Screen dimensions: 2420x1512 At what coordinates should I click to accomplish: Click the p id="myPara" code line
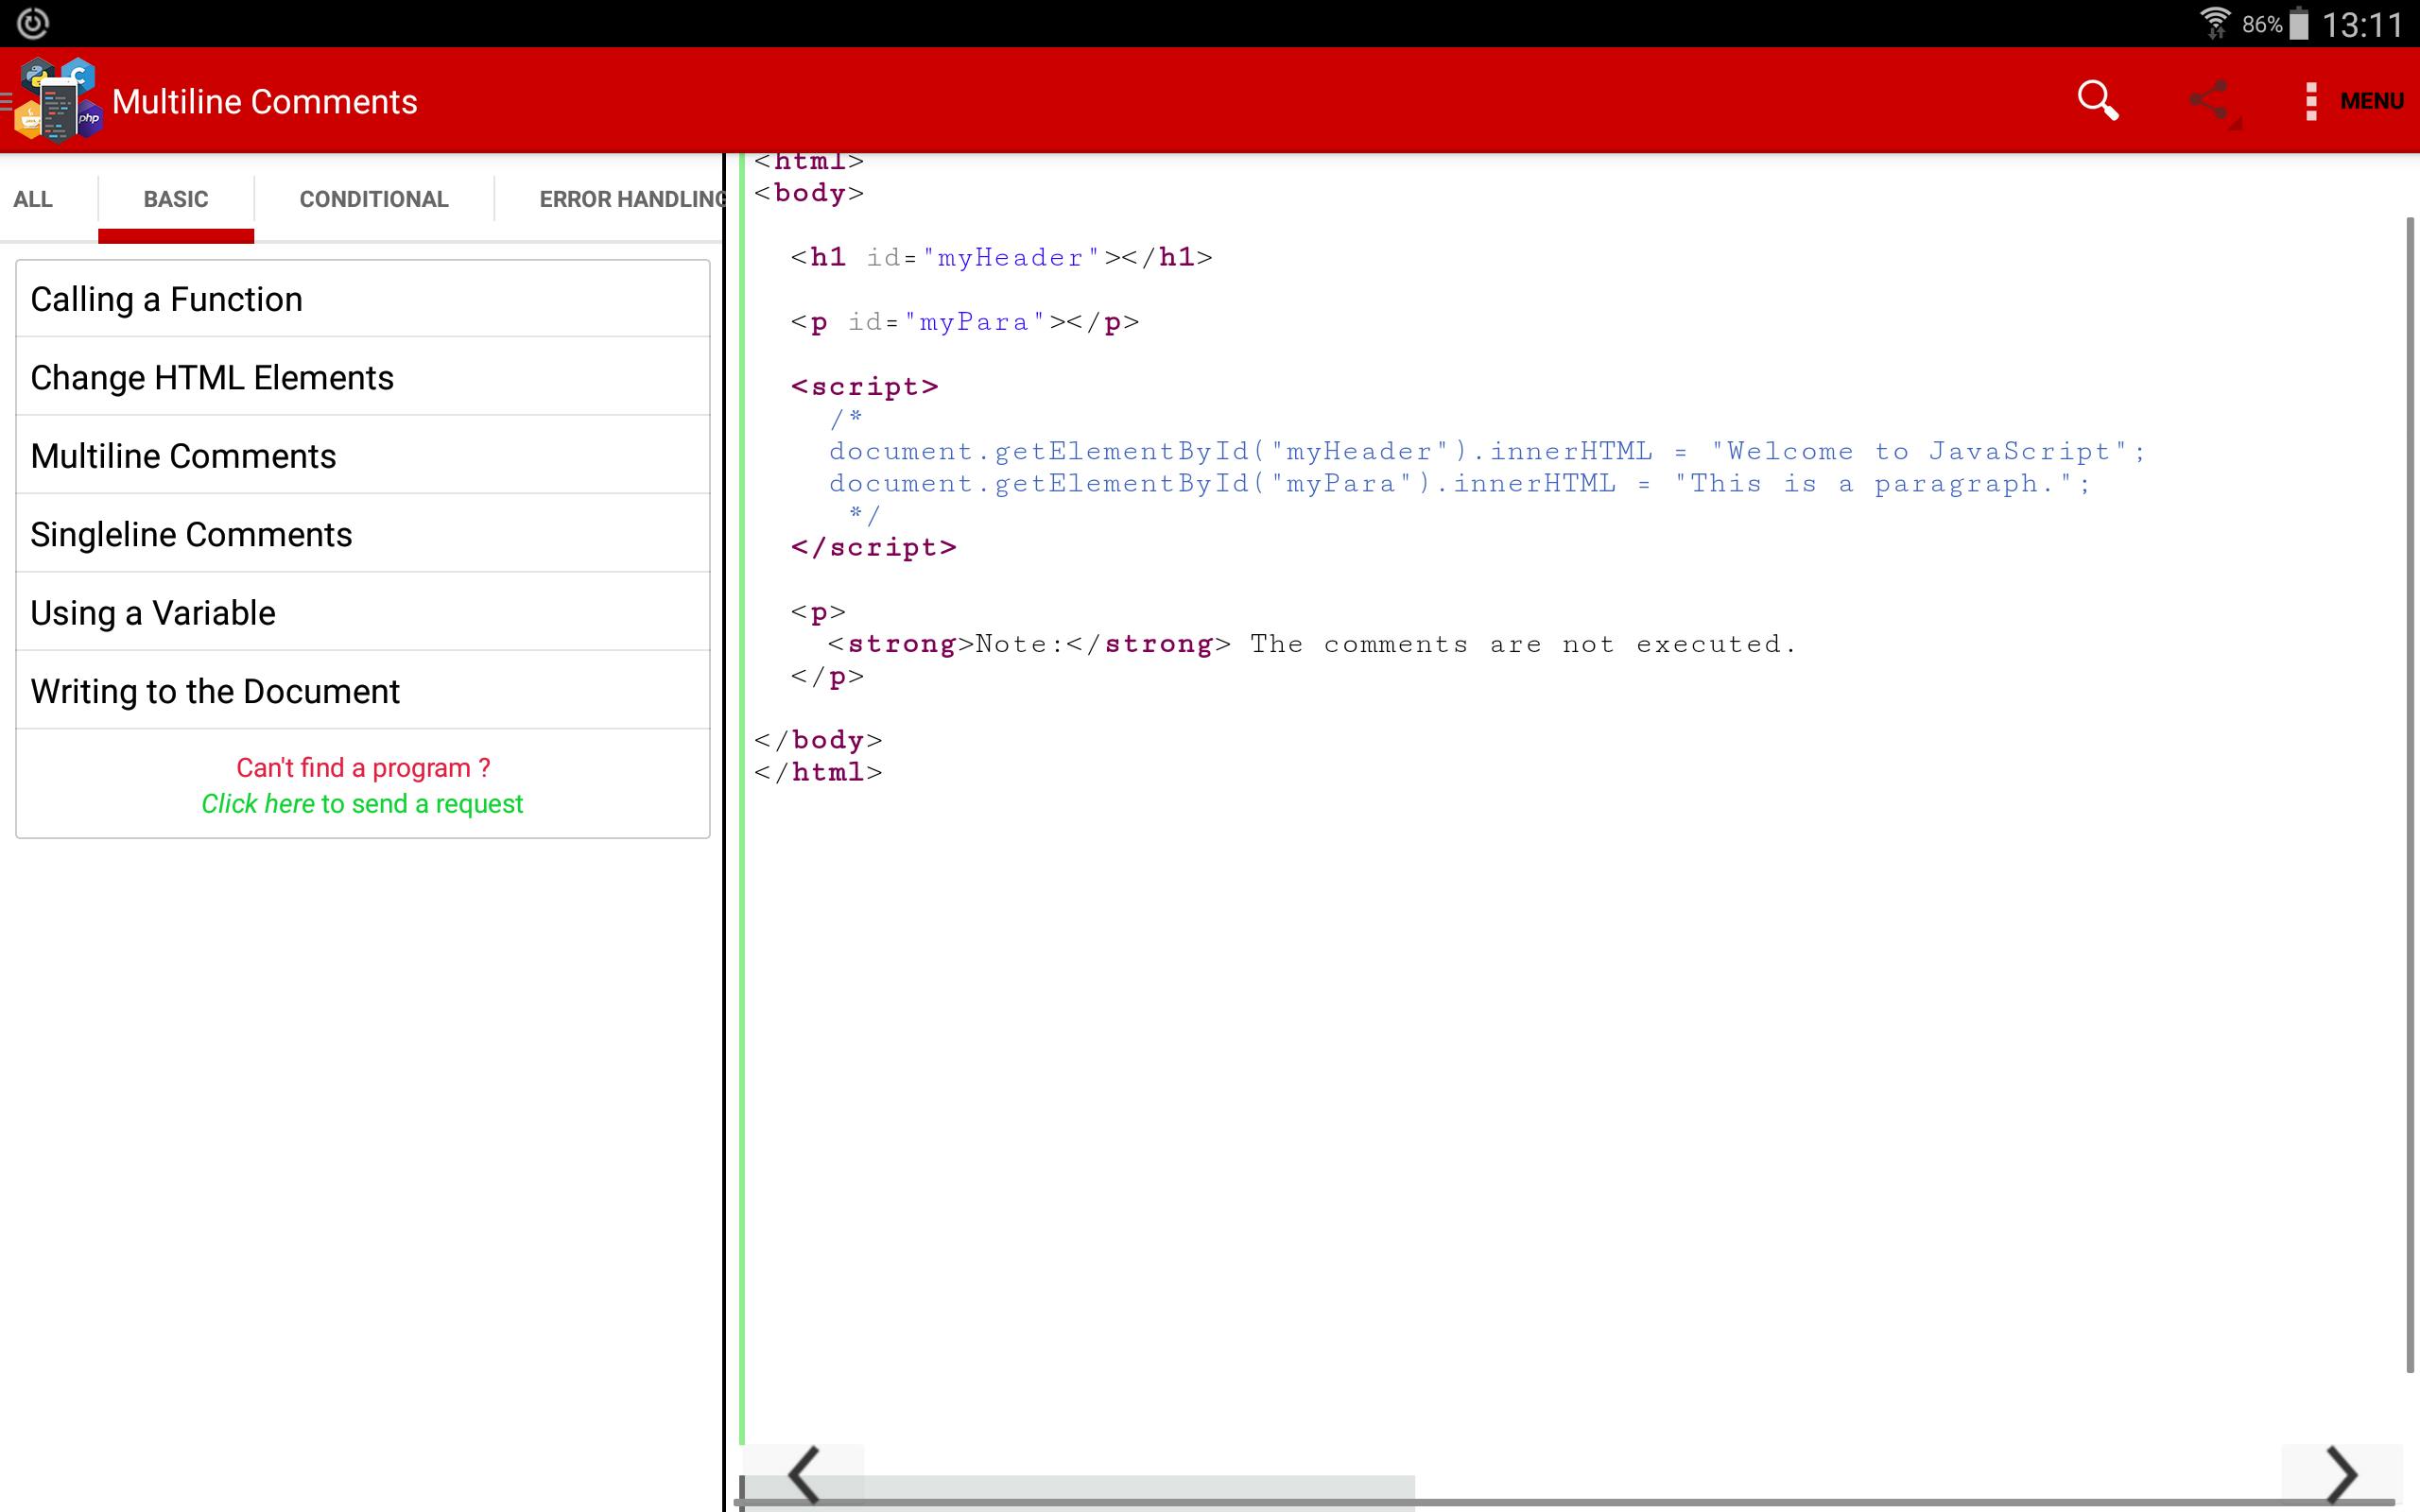964,322
